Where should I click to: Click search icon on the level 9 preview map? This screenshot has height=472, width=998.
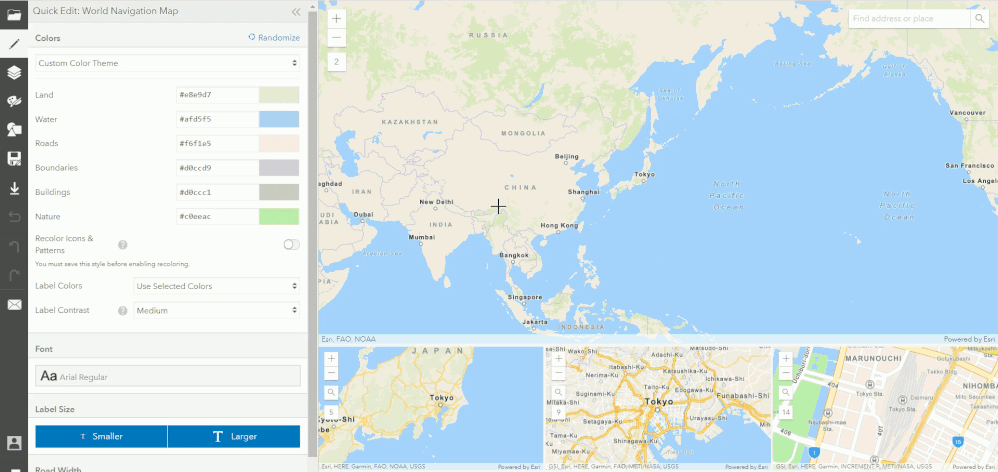559,392
